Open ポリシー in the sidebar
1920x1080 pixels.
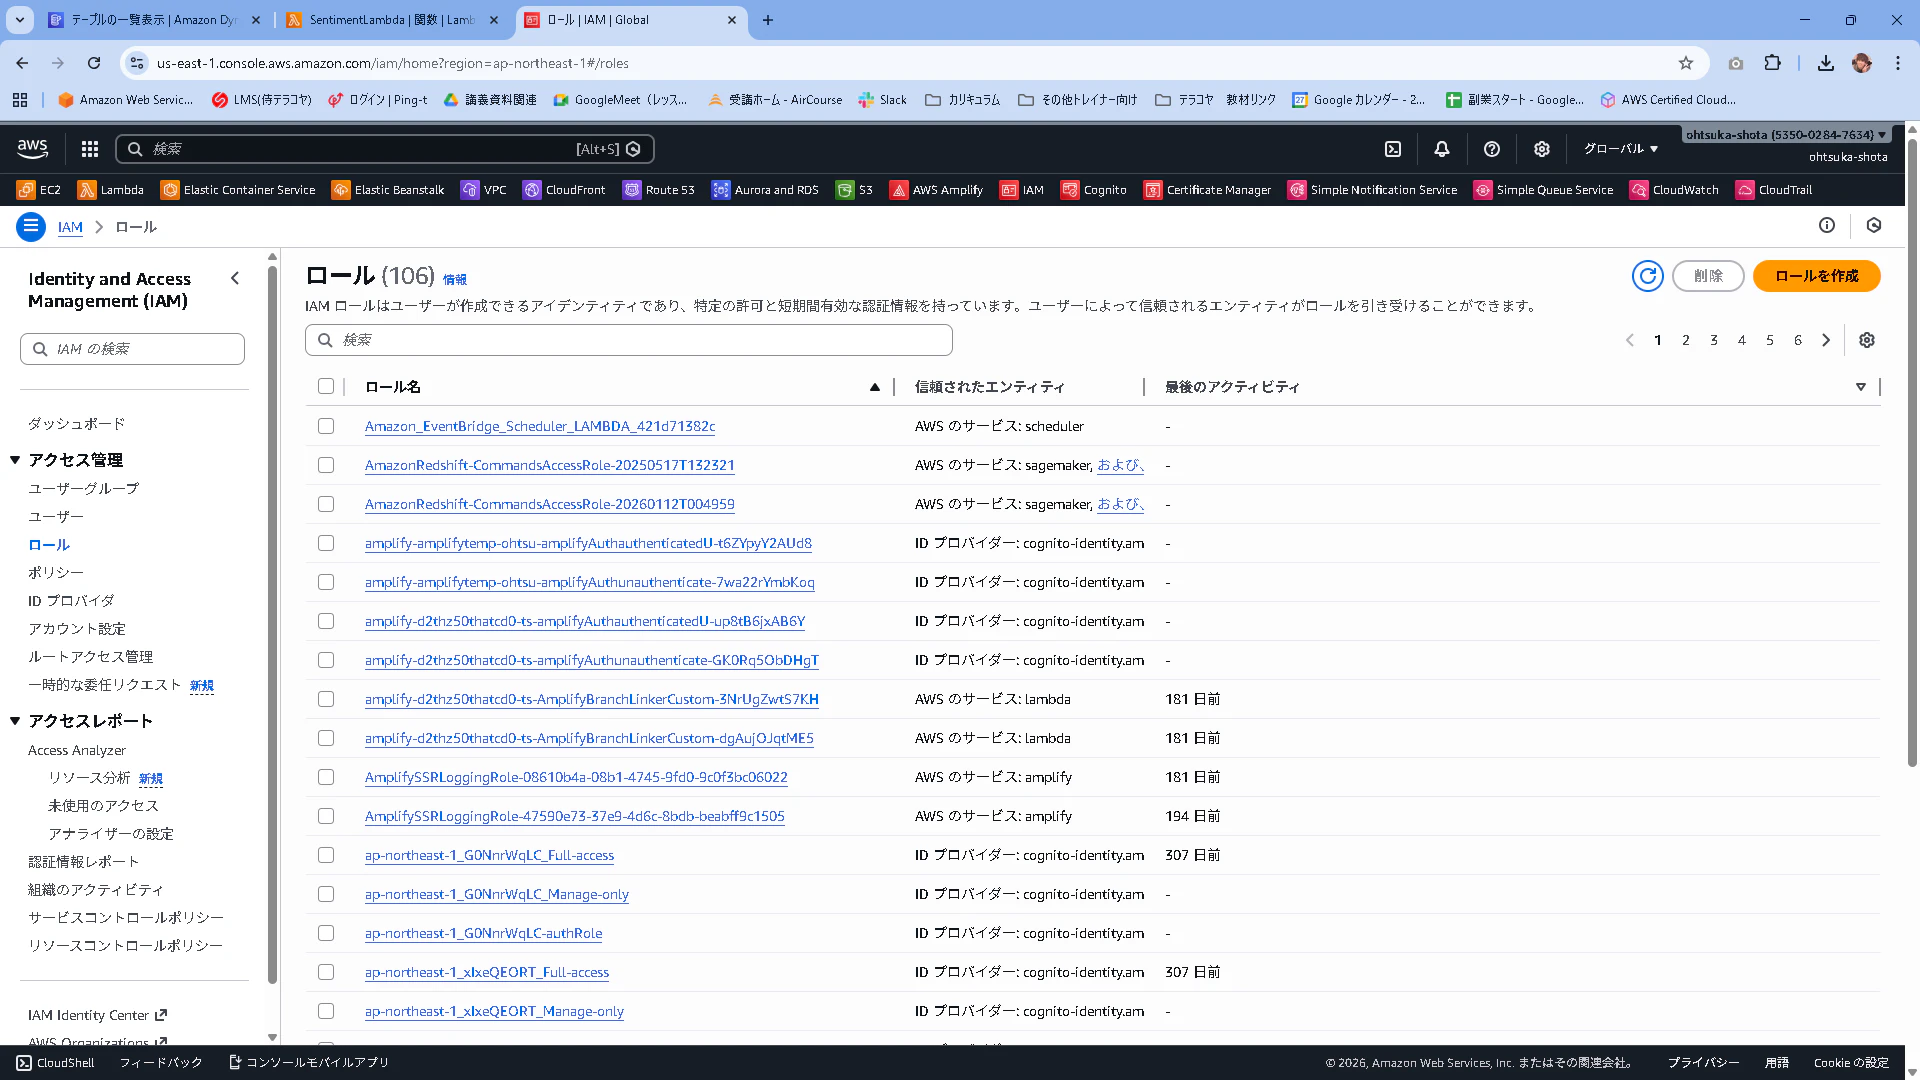coord(56,573)
